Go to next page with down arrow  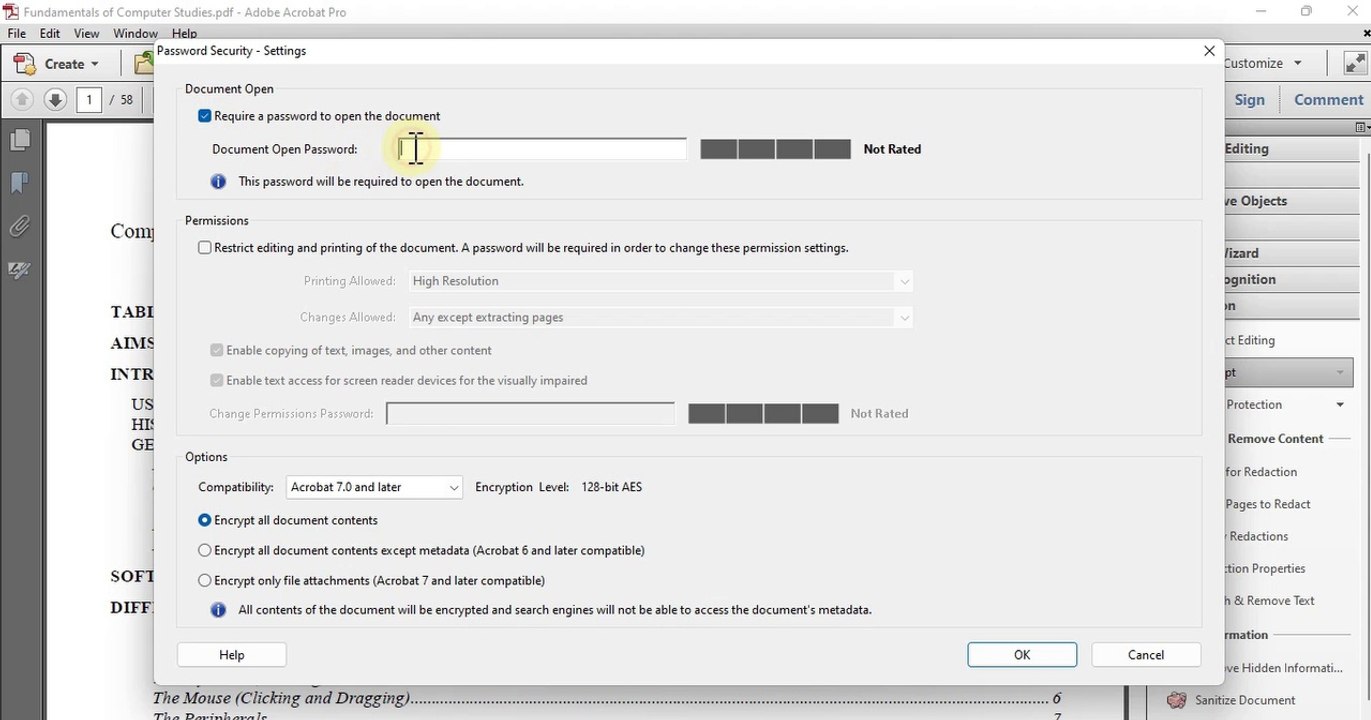point(55,100)
